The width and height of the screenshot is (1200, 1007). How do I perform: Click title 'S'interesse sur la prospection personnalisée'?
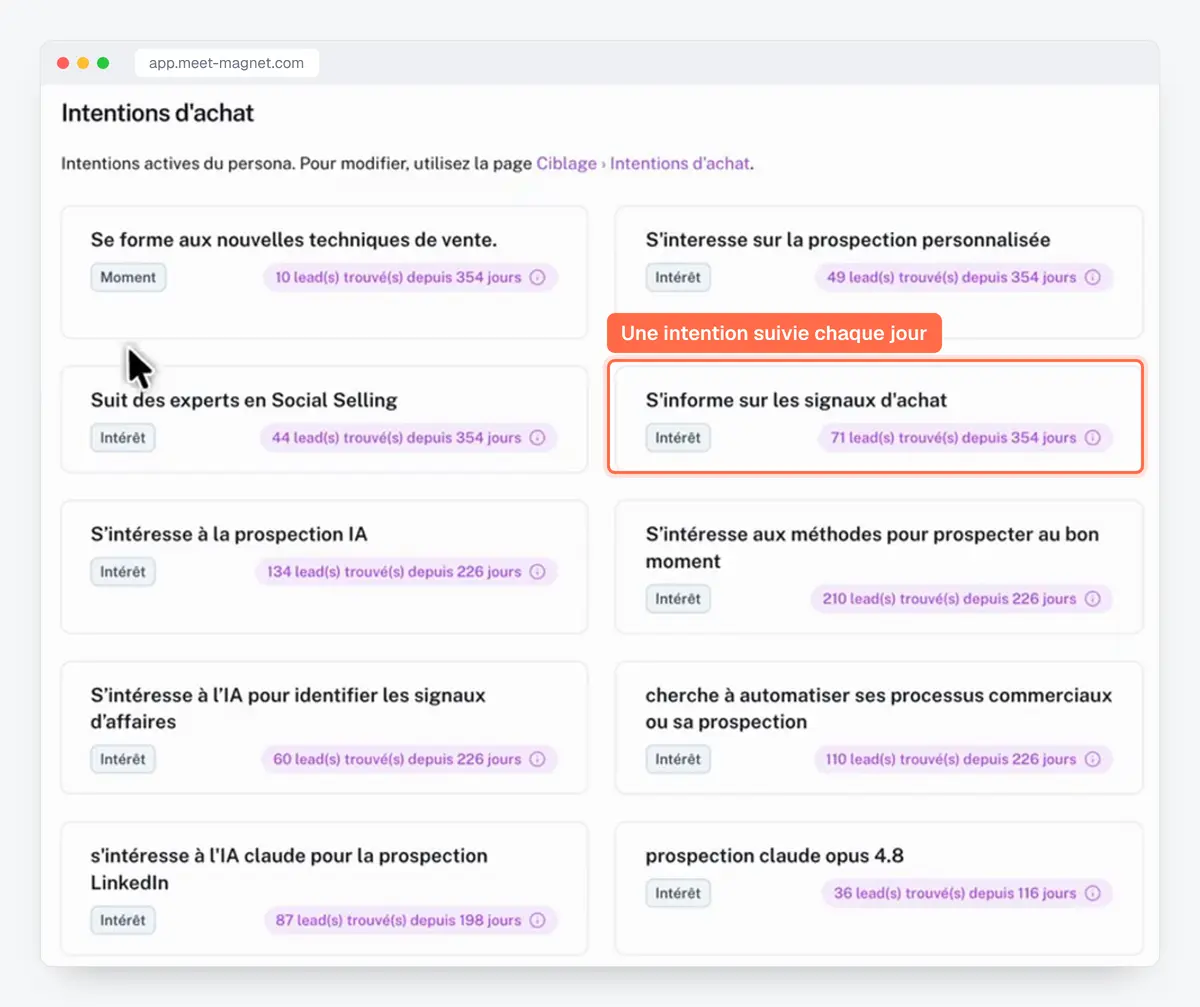848,240
